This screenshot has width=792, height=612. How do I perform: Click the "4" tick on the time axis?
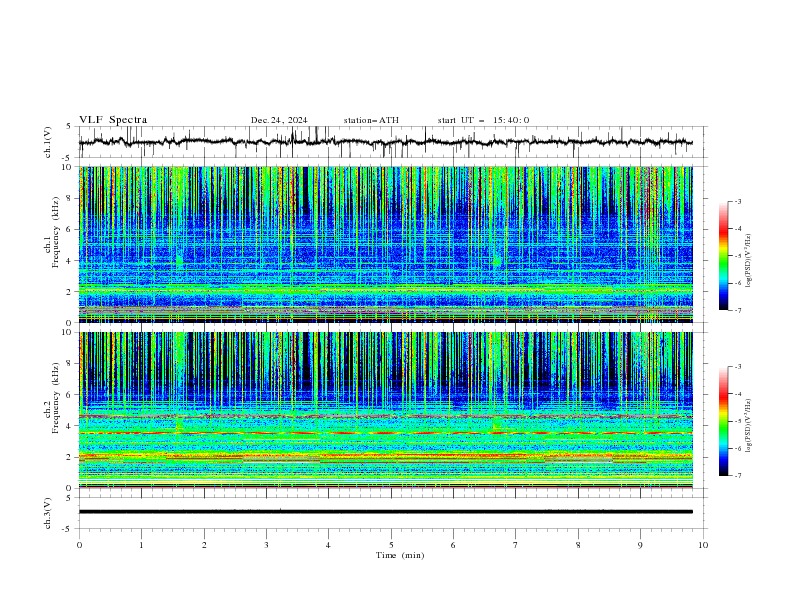click(x=328, y=545)
